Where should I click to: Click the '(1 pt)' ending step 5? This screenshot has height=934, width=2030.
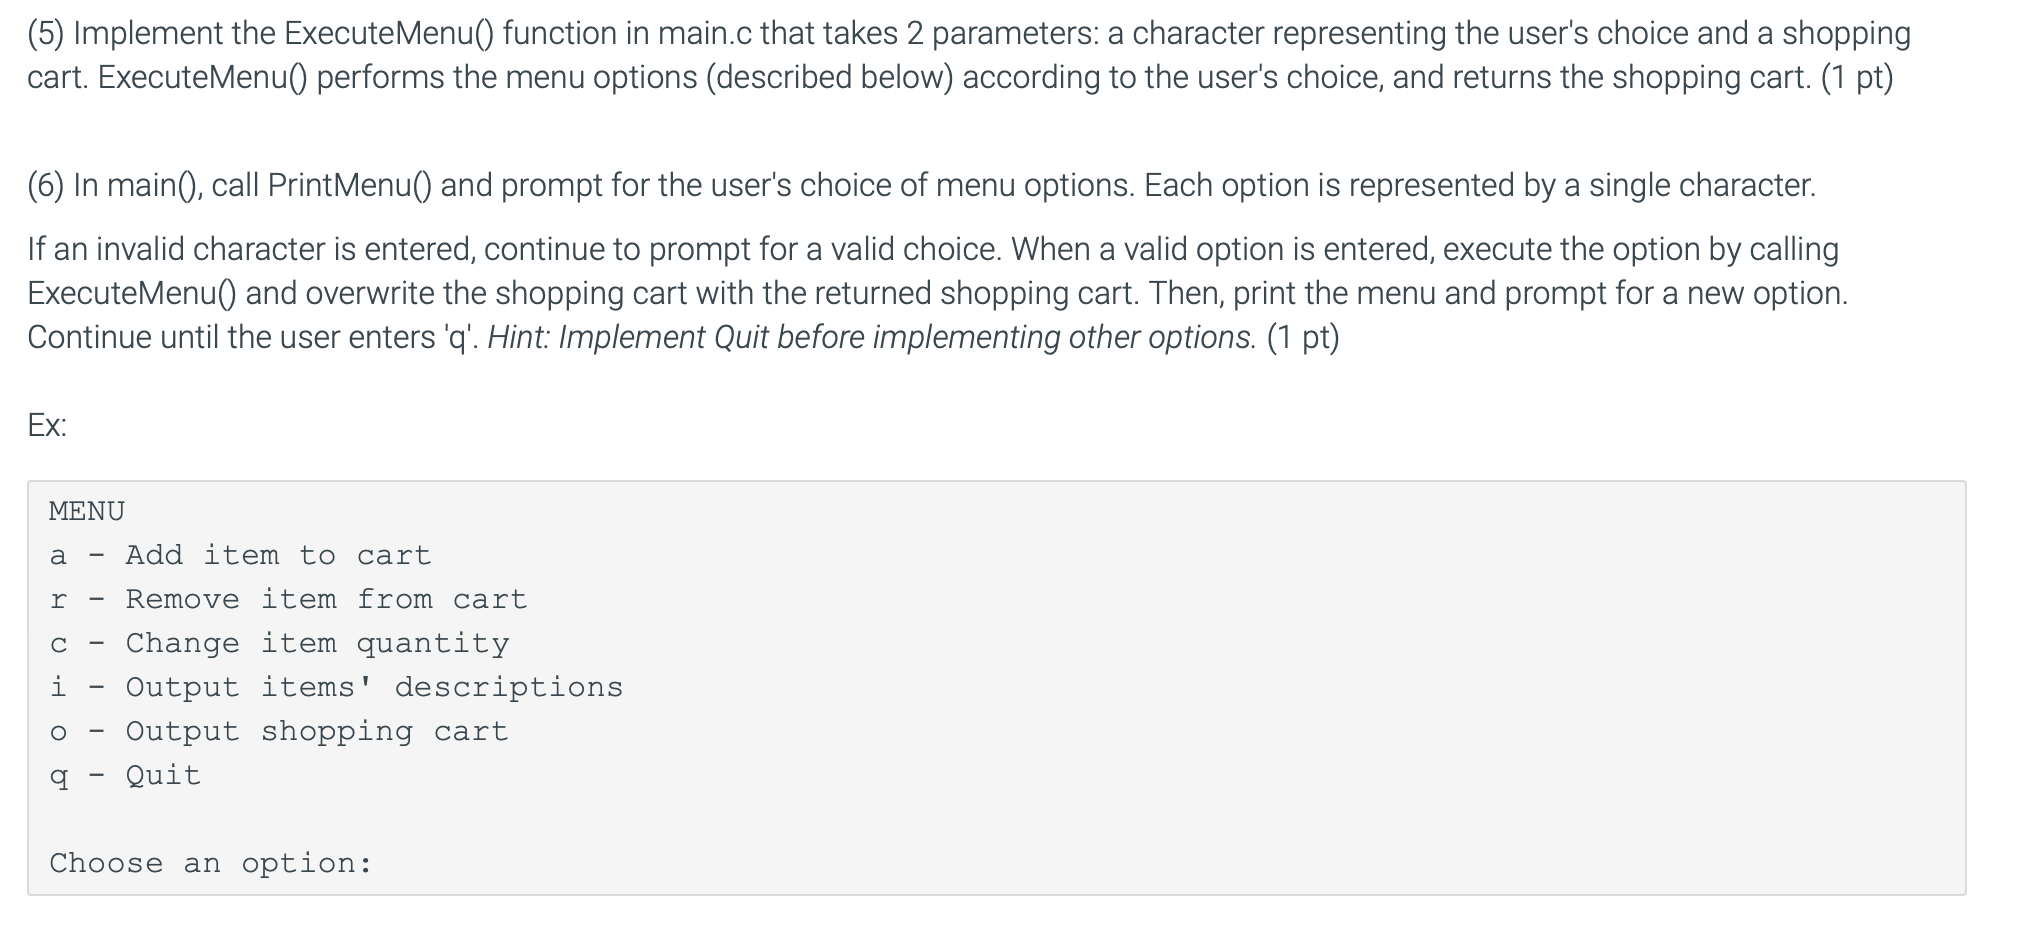pyautogui.click(x=1856, y=77)
